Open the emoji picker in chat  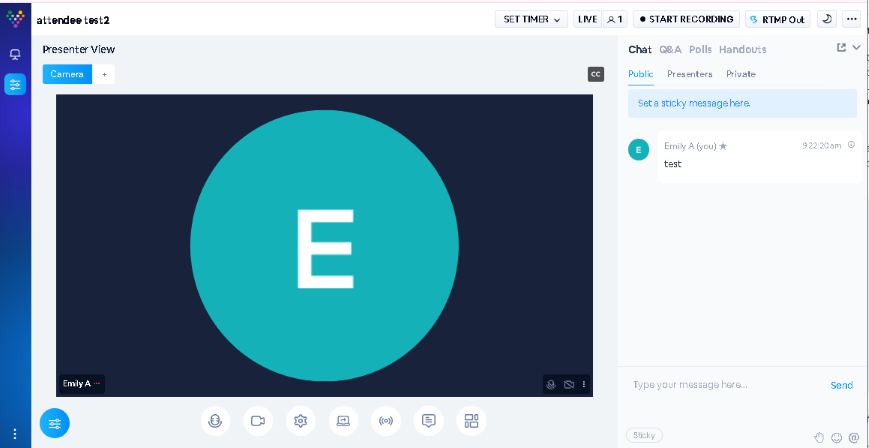click(836, 437)
